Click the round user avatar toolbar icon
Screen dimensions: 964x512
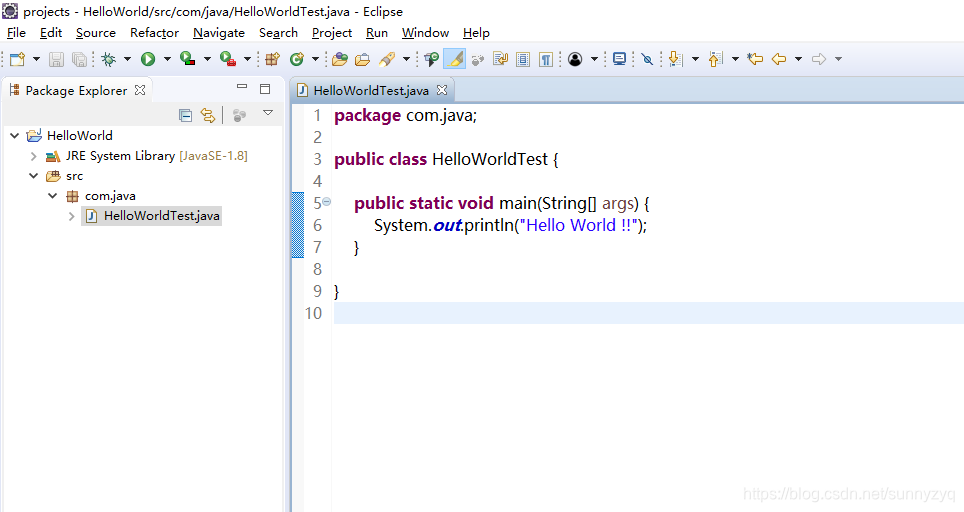click(575, 59)
